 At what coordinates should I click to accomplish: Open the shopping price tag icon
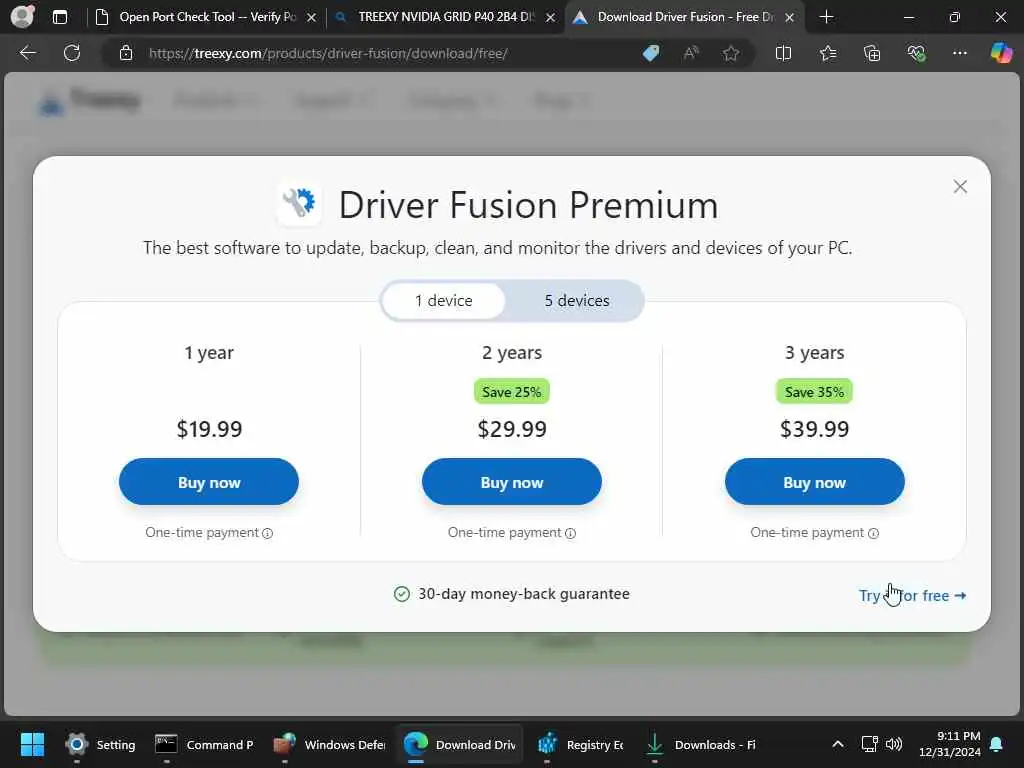(x=651, y=53)
